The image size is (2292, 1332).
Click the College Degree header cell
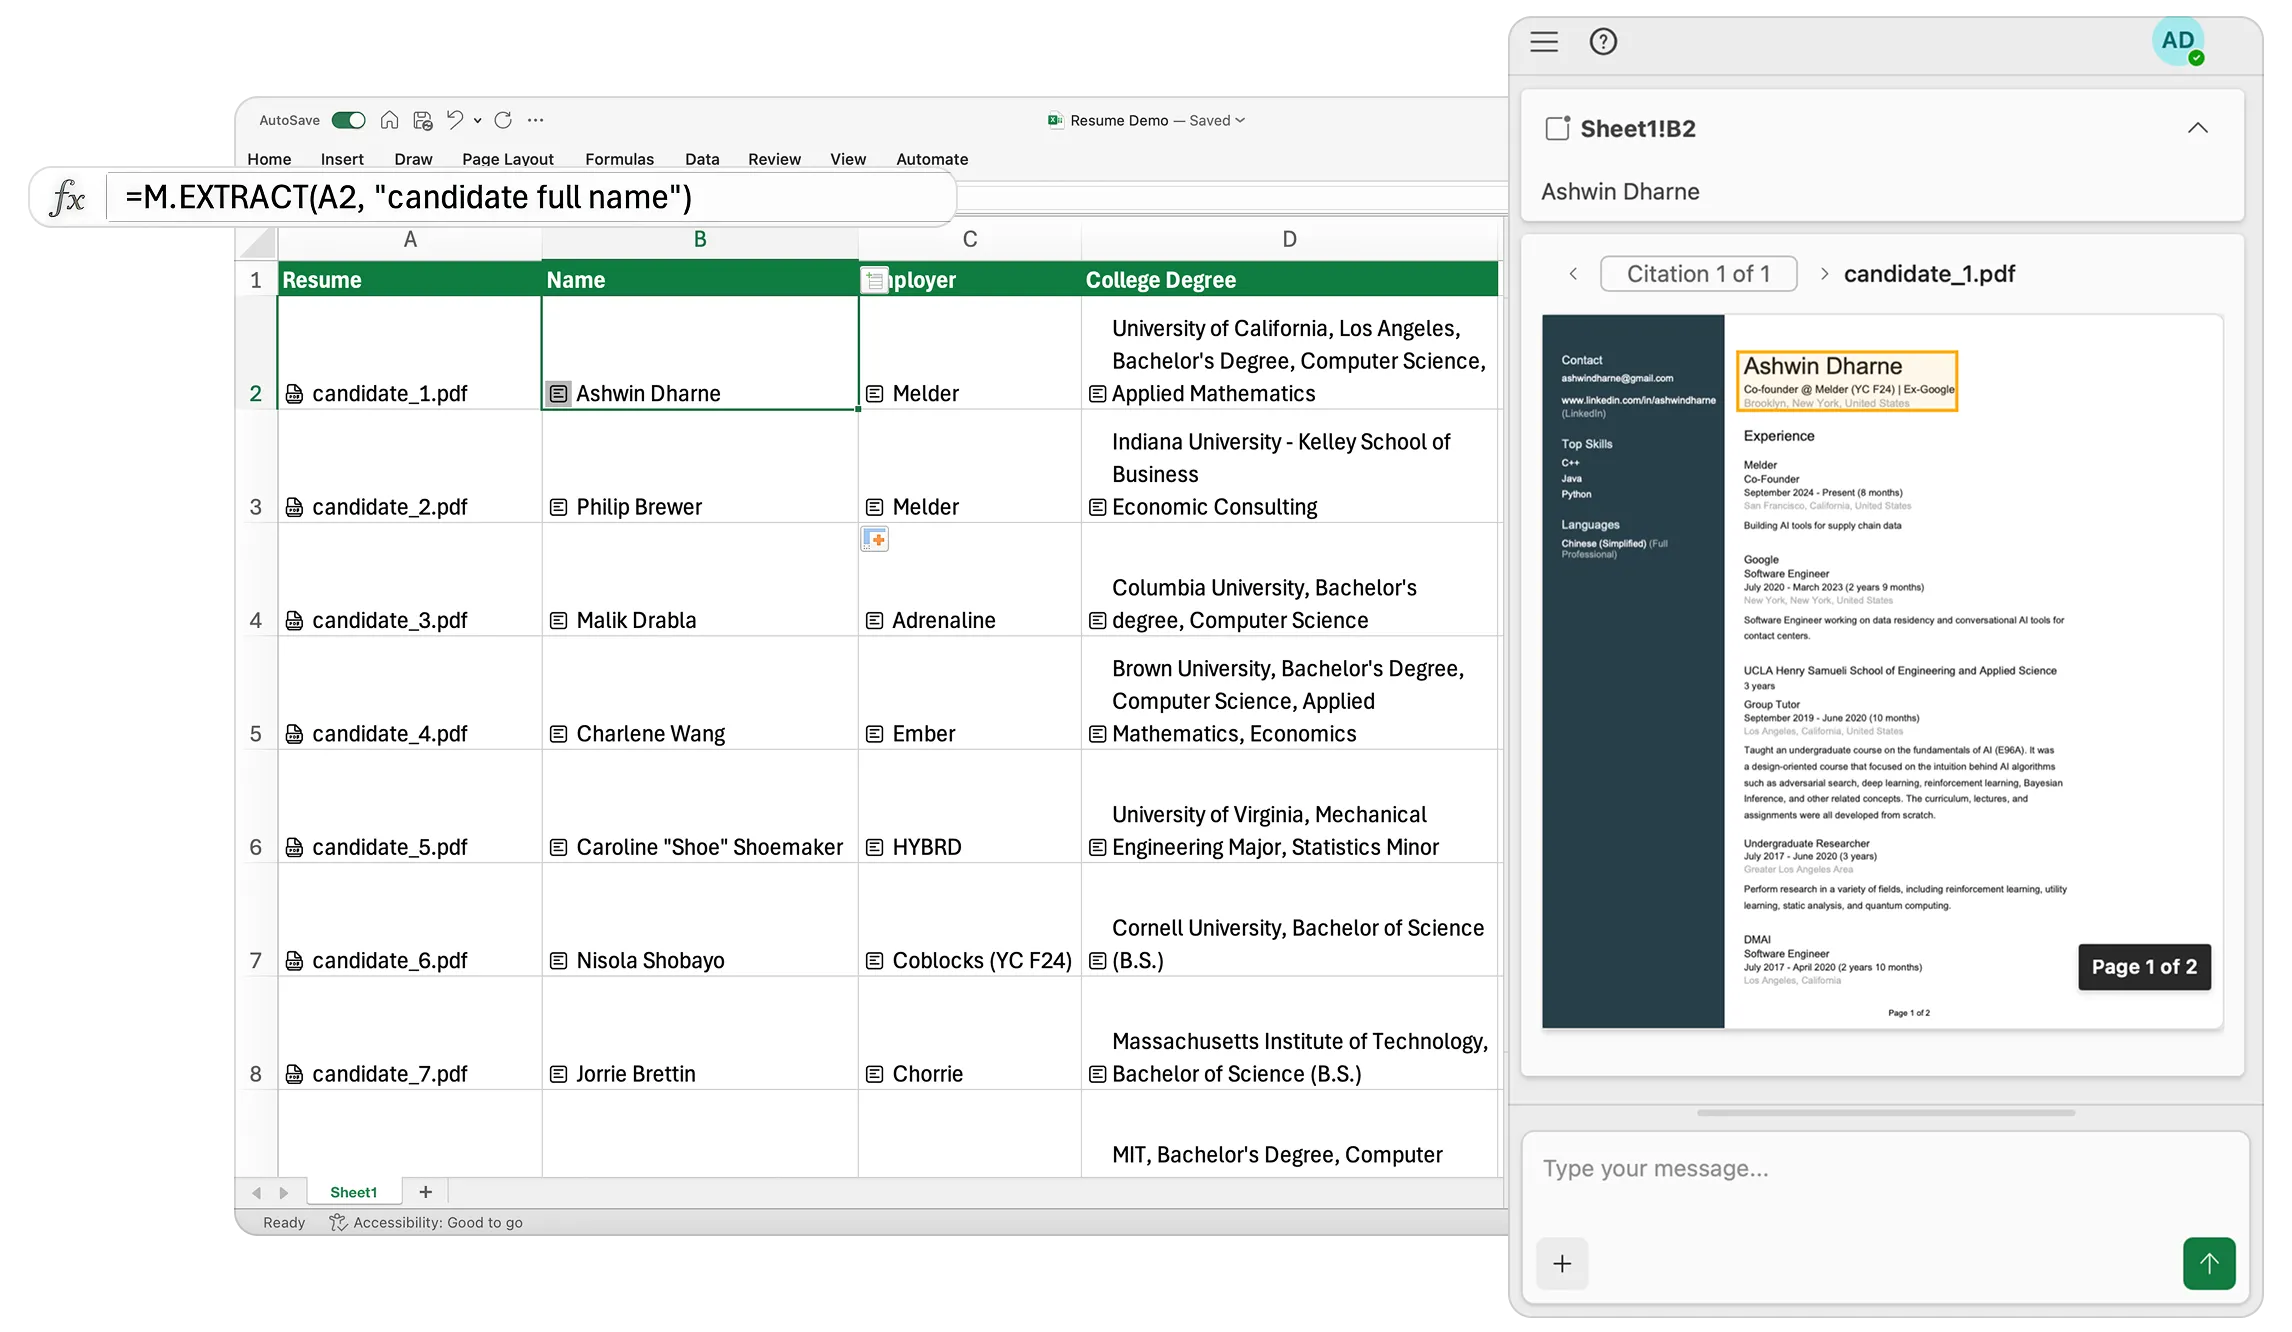point(1289,280)
